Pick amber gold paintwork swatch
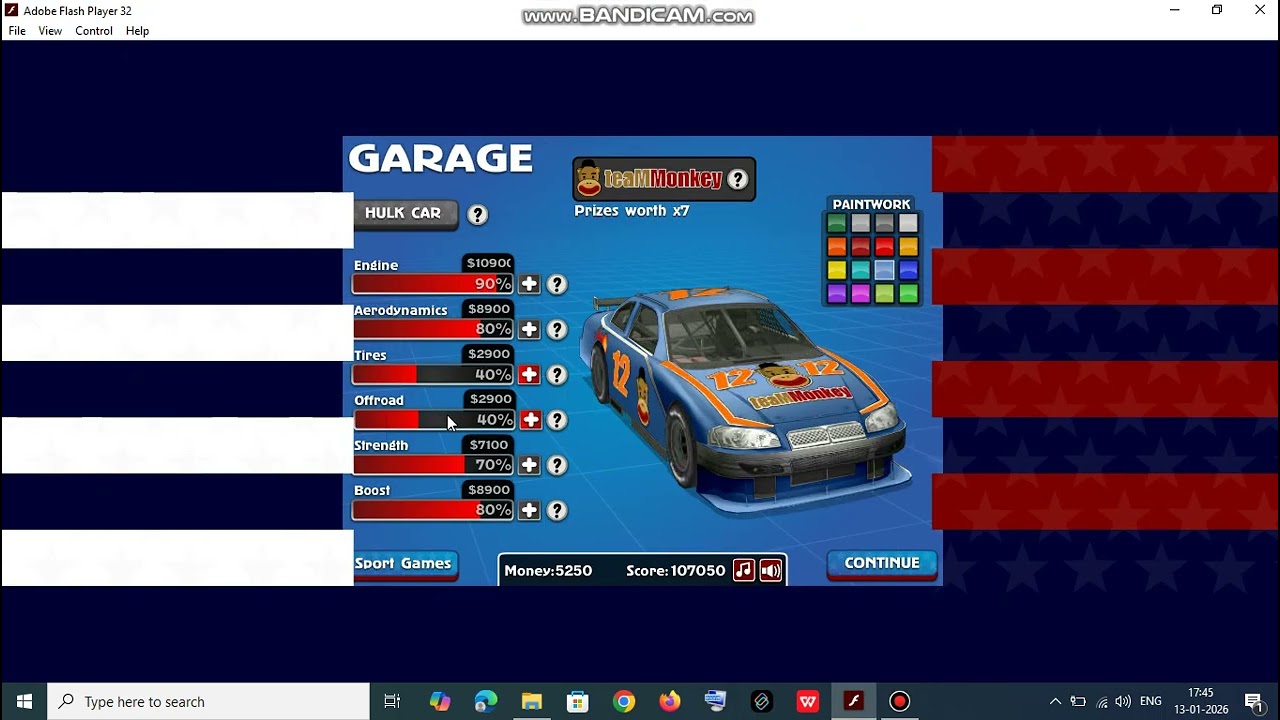Viewport: 1280px width, 720px height. coord(908,247)
